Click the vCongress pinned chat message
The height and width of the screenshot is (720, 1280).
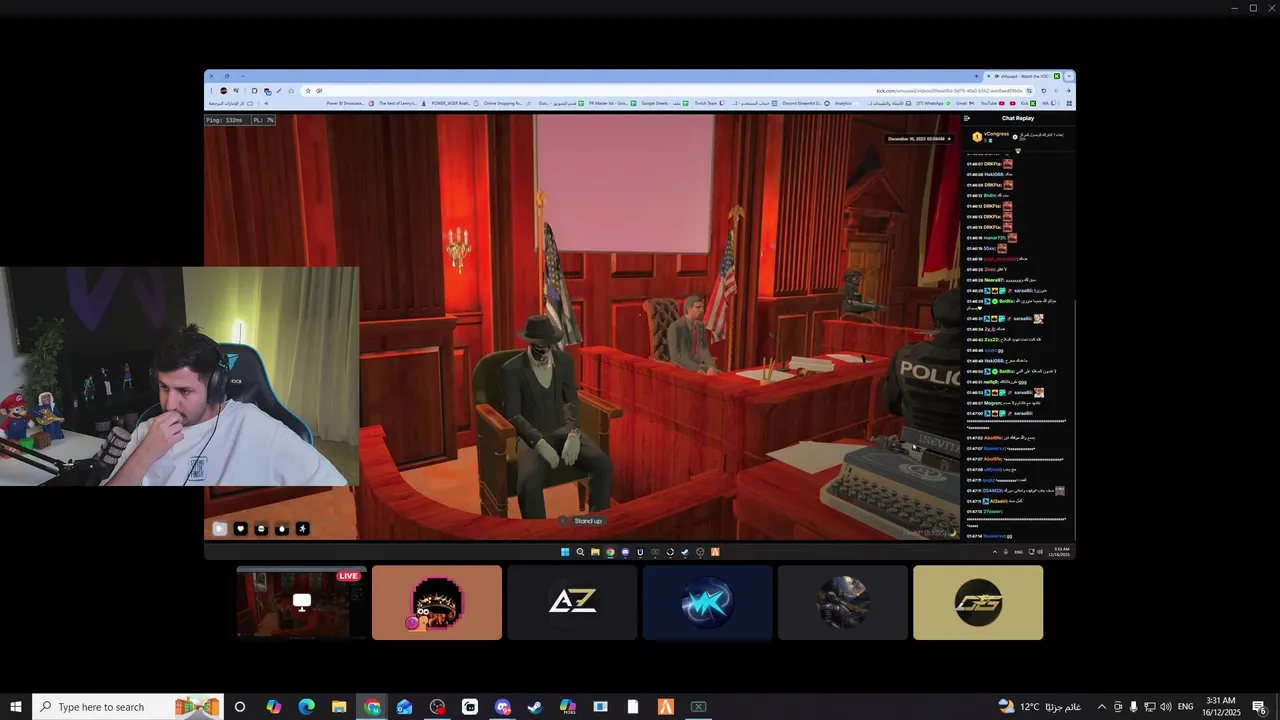tap(1018, 137)
